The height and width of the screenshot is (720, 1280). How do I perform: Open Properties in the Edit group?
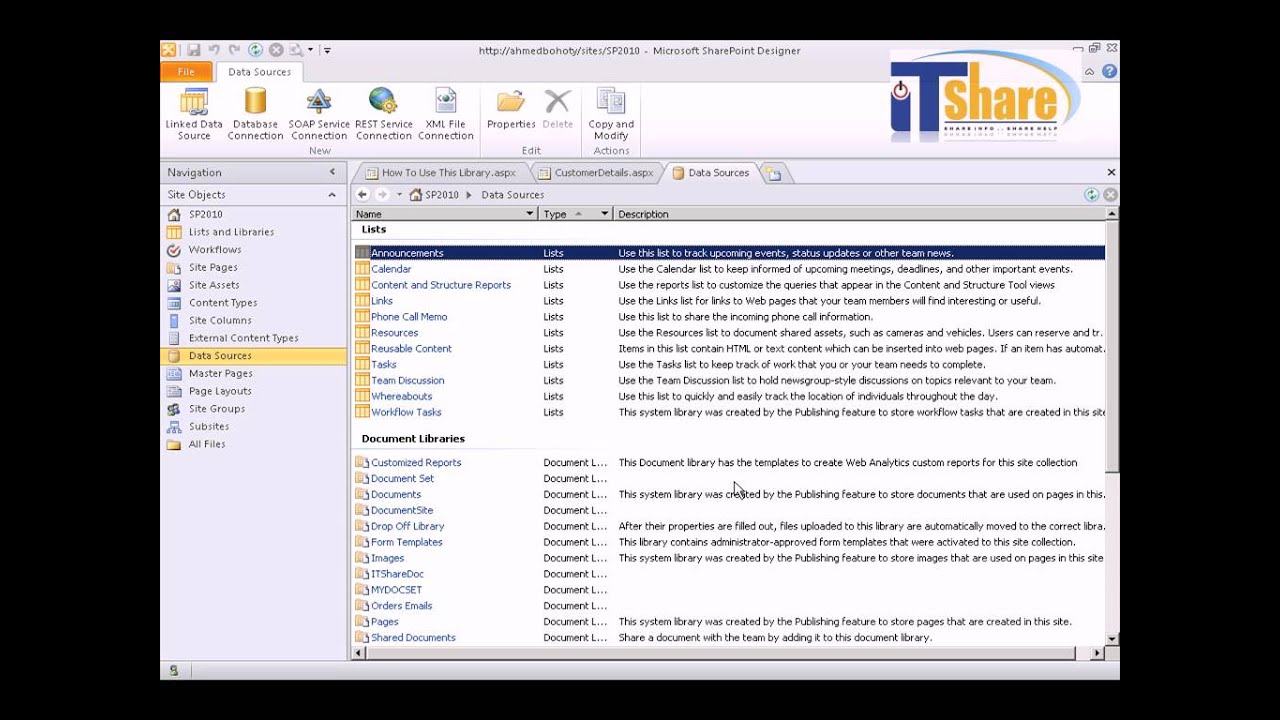click(x=511, y=110)
